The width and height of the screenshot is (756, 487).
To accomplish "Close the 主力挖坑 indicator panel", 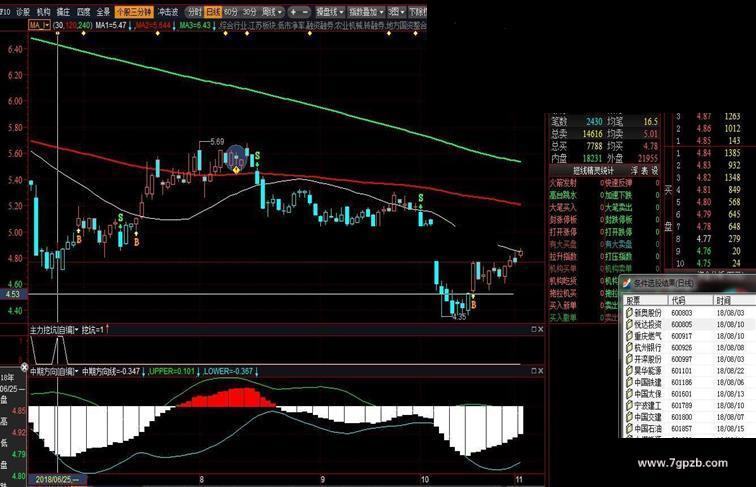I will 540,329.
